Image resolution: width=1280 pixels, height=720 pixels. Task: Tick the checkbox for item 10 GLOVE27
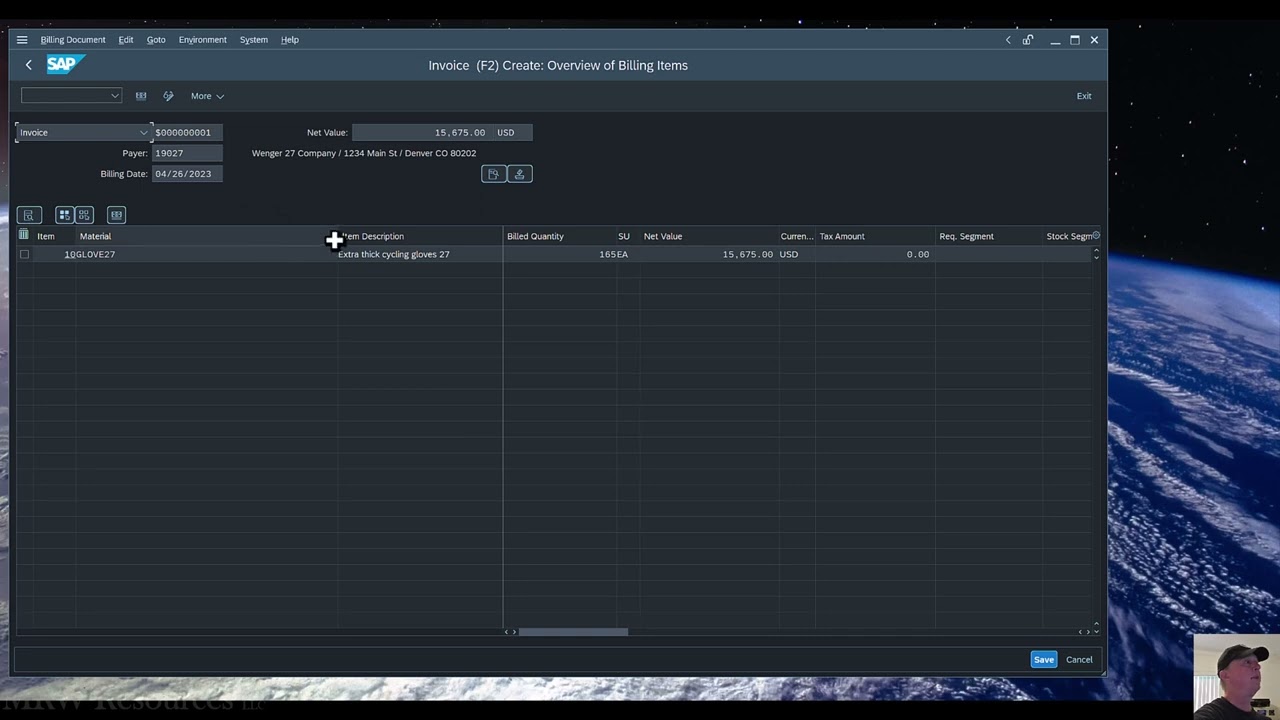[24, 254]
